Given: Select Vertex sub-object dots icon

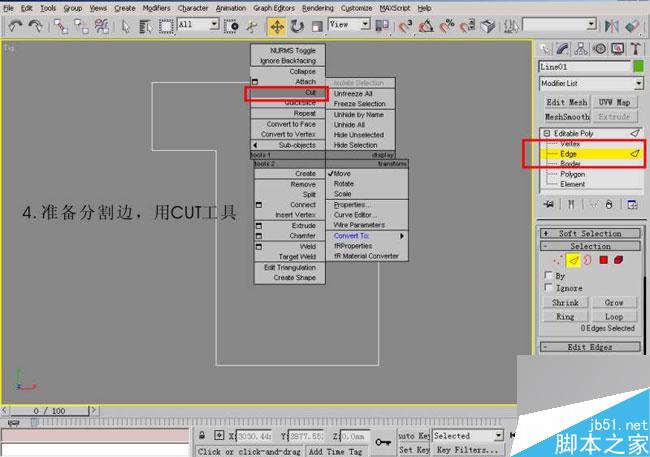Looking at the screenshot, I should pyautogui.click(x=558, y=260).
